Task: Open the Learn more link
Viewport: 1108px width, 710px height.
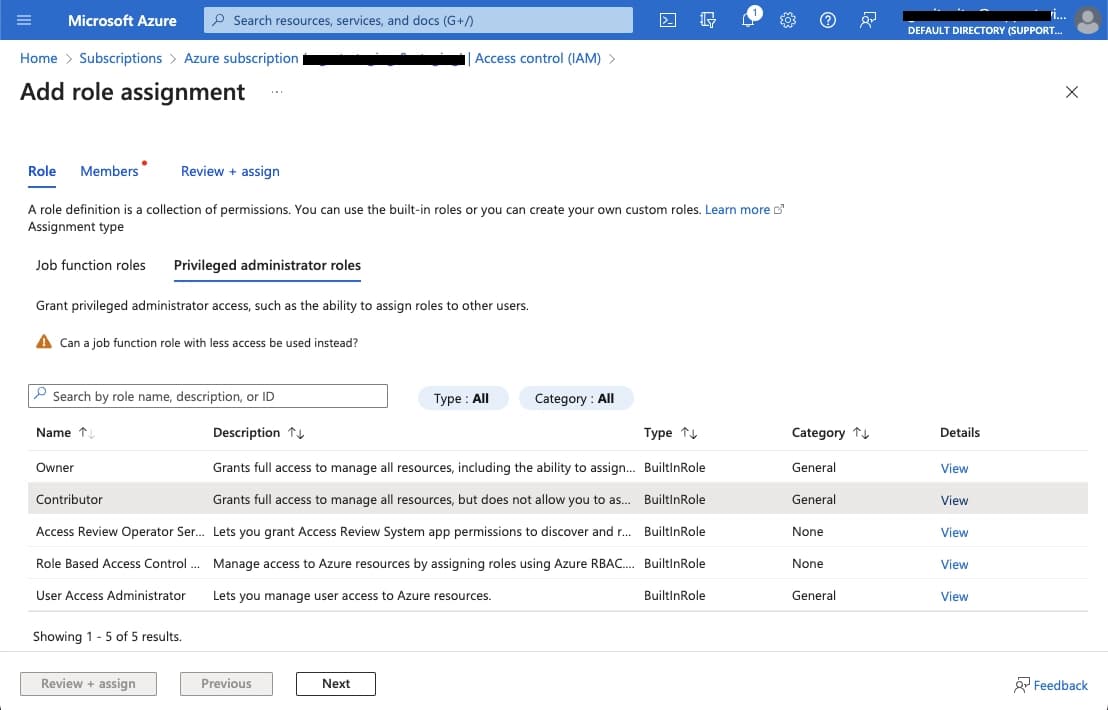Action: tap(737, 209)
